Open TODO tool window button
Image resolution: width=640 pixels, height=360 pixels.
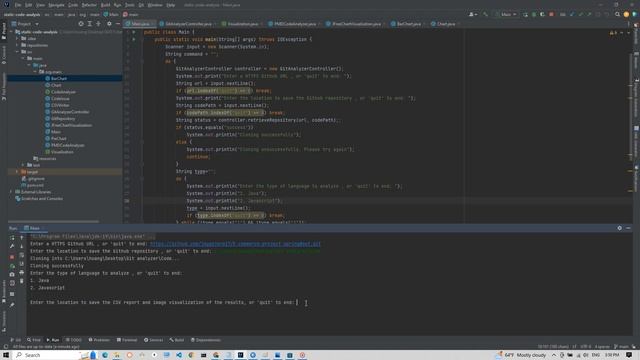pyautogui.click(x=74, y=340)
